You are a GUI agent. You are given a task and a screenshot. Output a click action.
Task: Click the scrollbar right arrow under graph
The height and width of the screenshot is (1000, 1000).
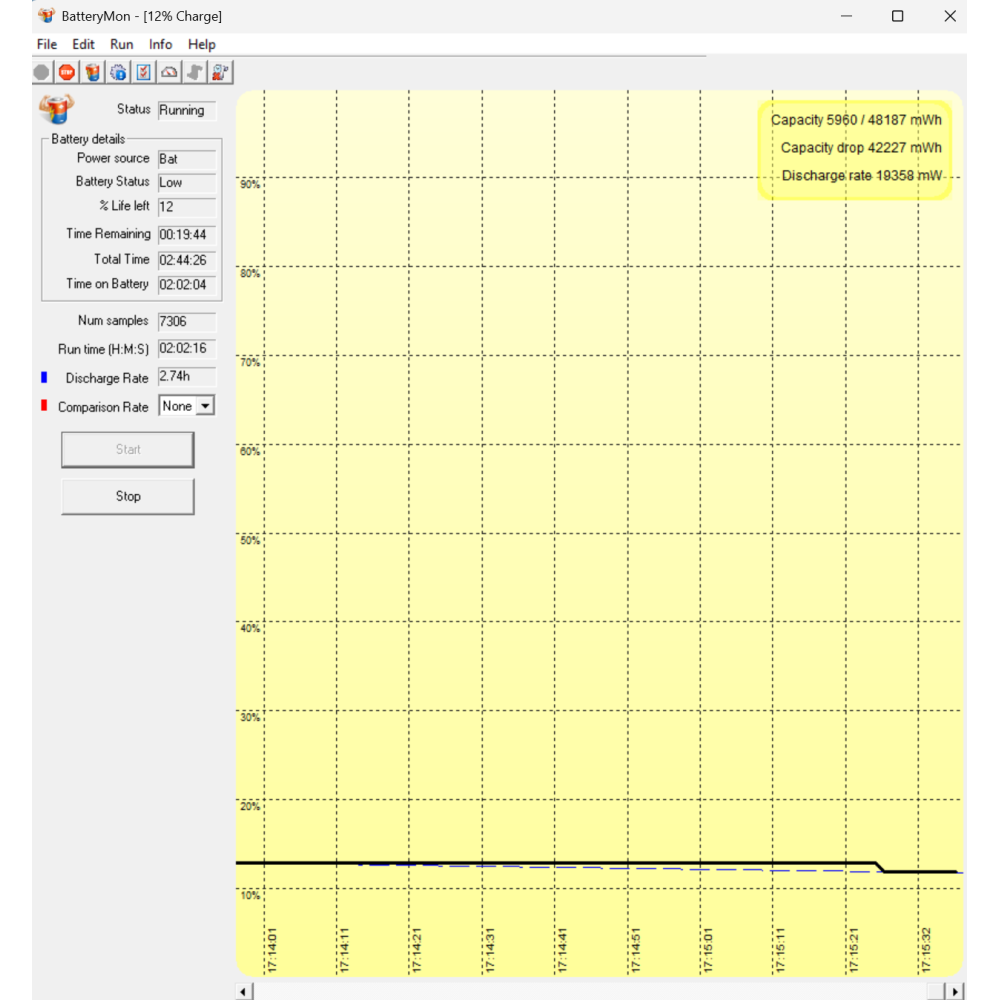956,991
